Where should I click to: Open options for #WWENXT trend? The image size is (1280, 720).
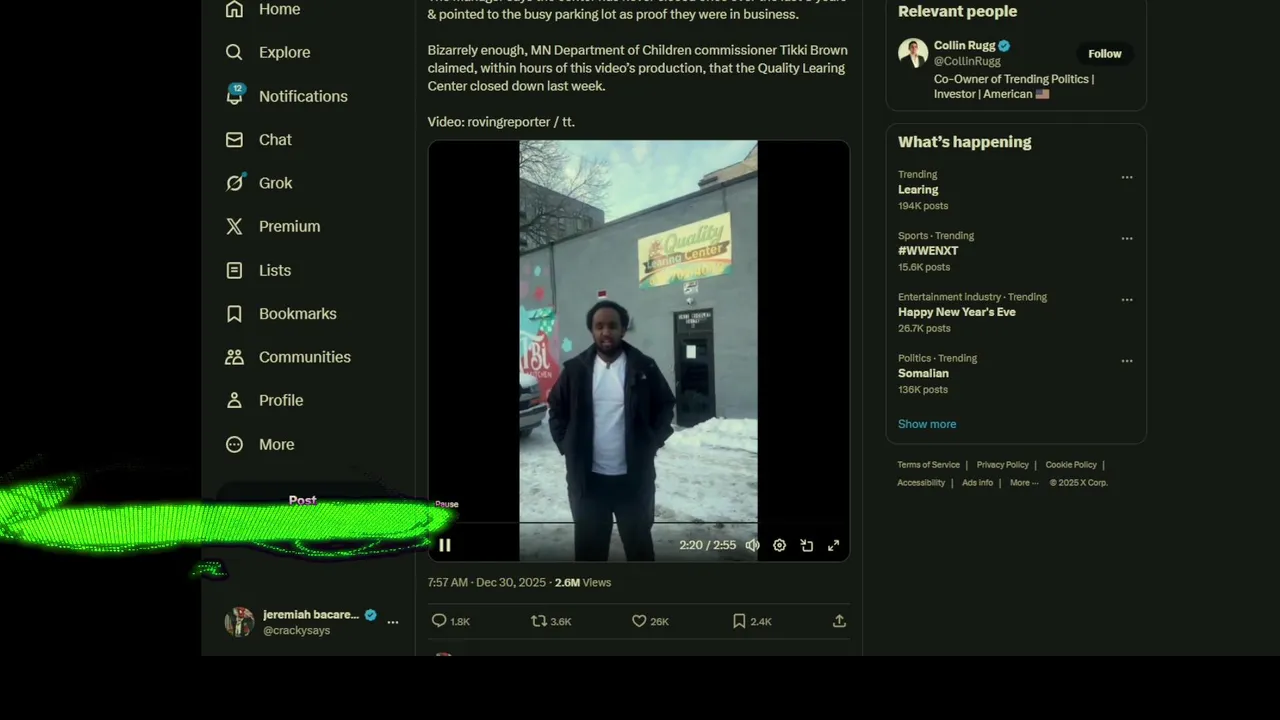point(1127,238)
